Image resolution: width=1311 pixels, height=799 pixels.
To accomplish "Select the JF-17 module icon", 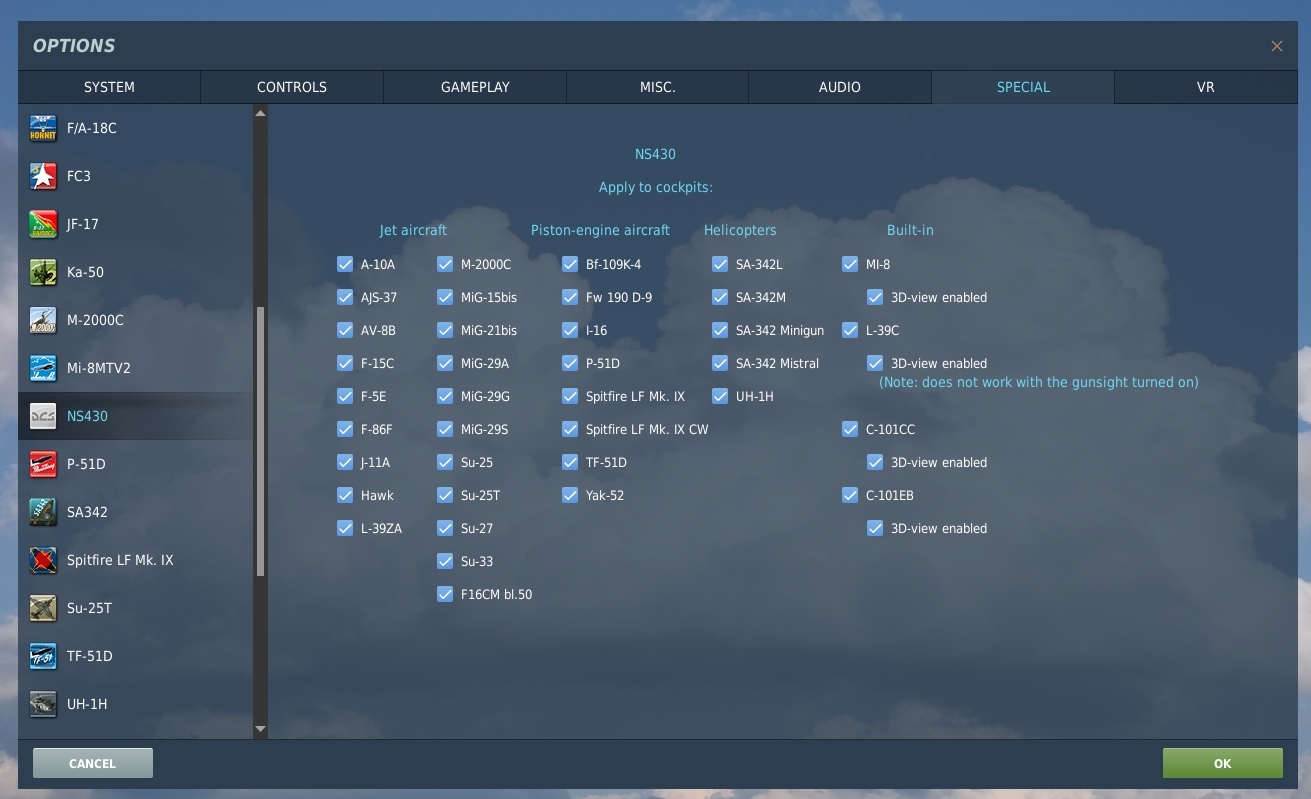I will (43, 224).
